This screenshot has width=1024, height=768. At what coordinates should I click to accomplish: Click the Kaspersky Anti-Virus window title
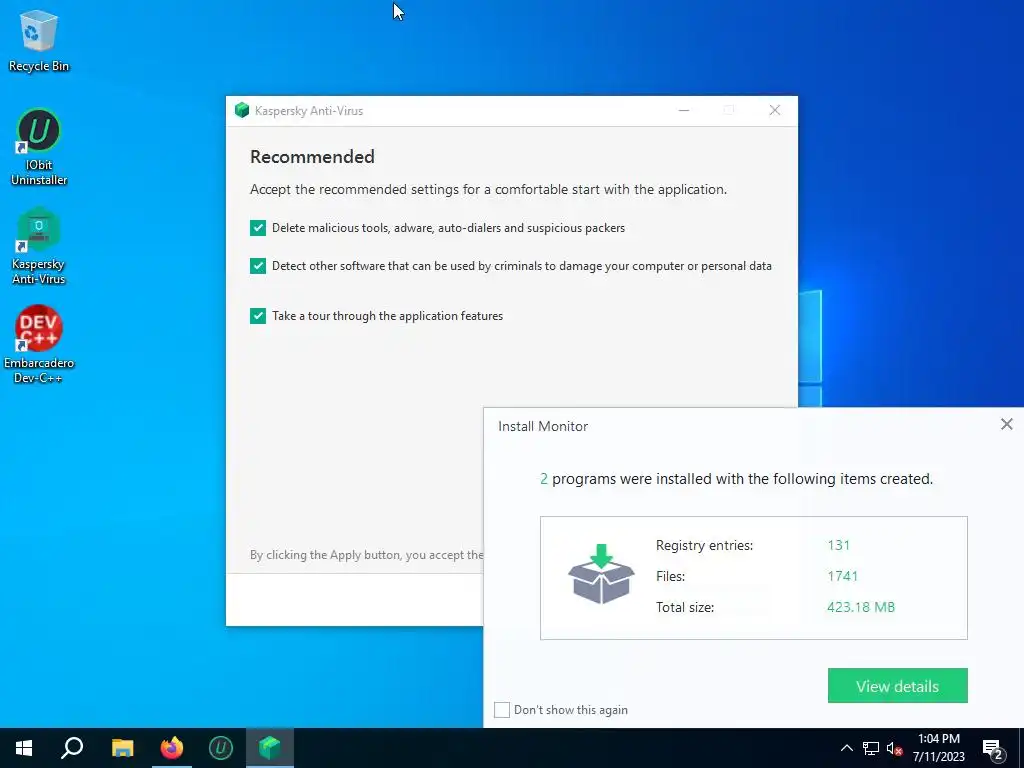coord(309,111)
